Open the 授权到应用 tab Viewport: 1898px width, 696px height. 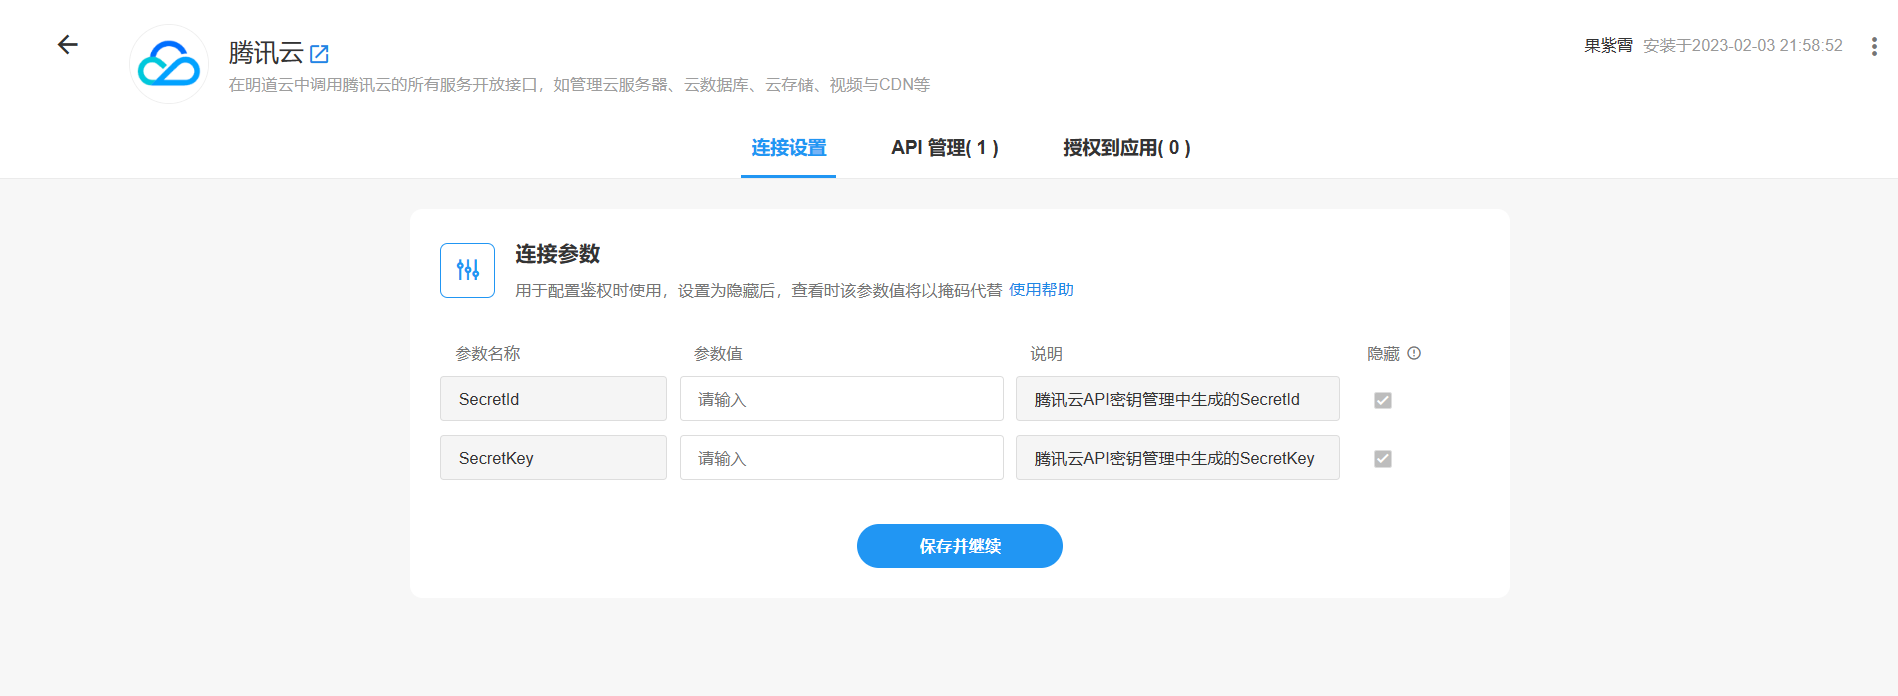[x=1126, y=148]
